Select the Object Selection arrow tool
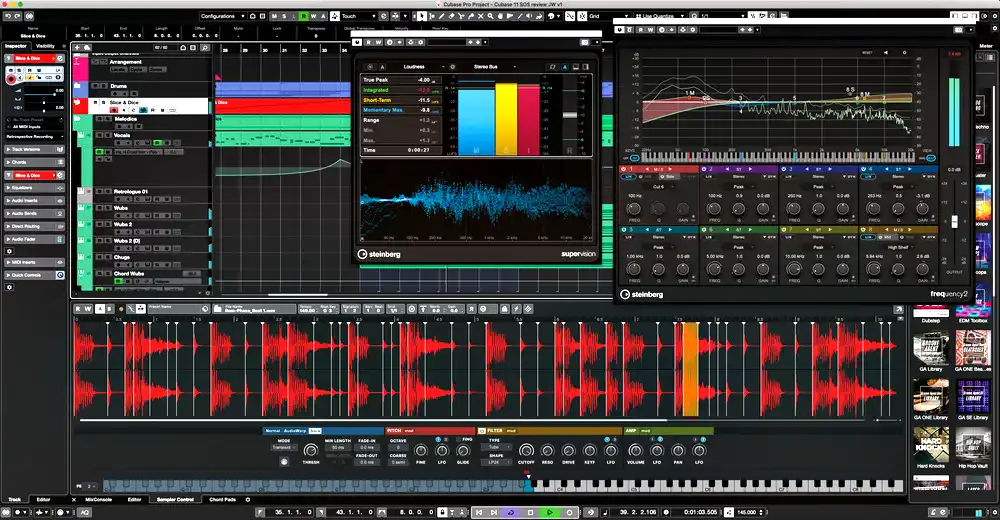The width and height of the screenshot is (1000, 520). (422, 16)
